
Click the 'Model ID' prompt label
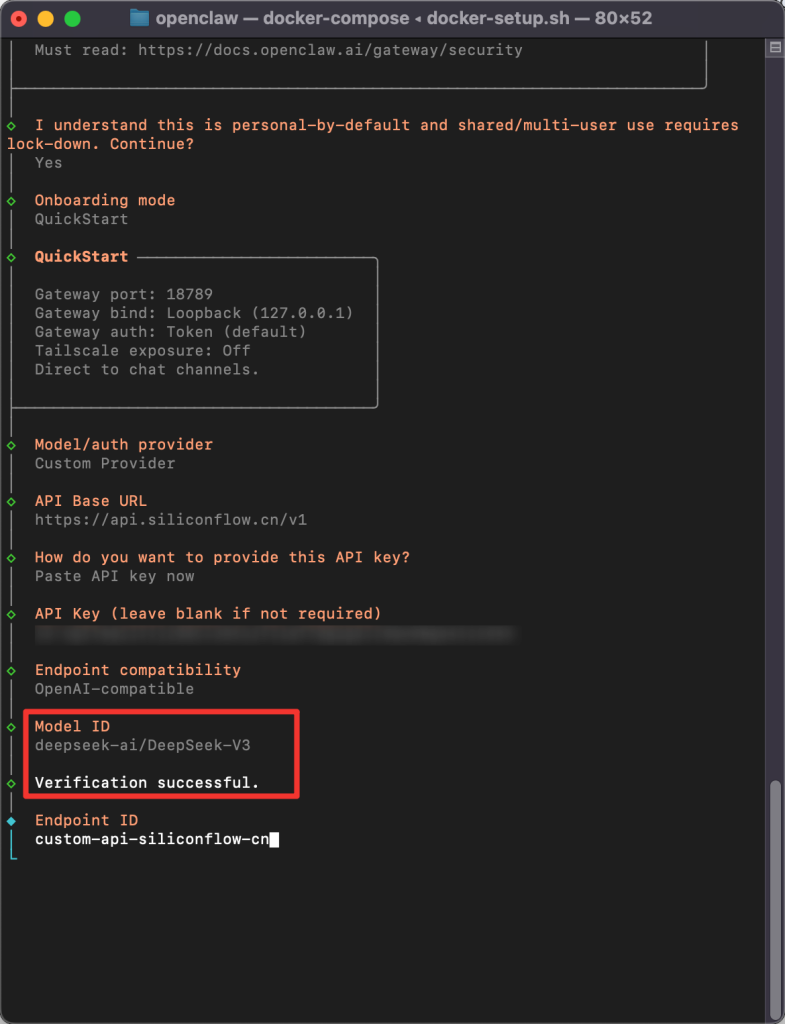[x=72, y=726]
